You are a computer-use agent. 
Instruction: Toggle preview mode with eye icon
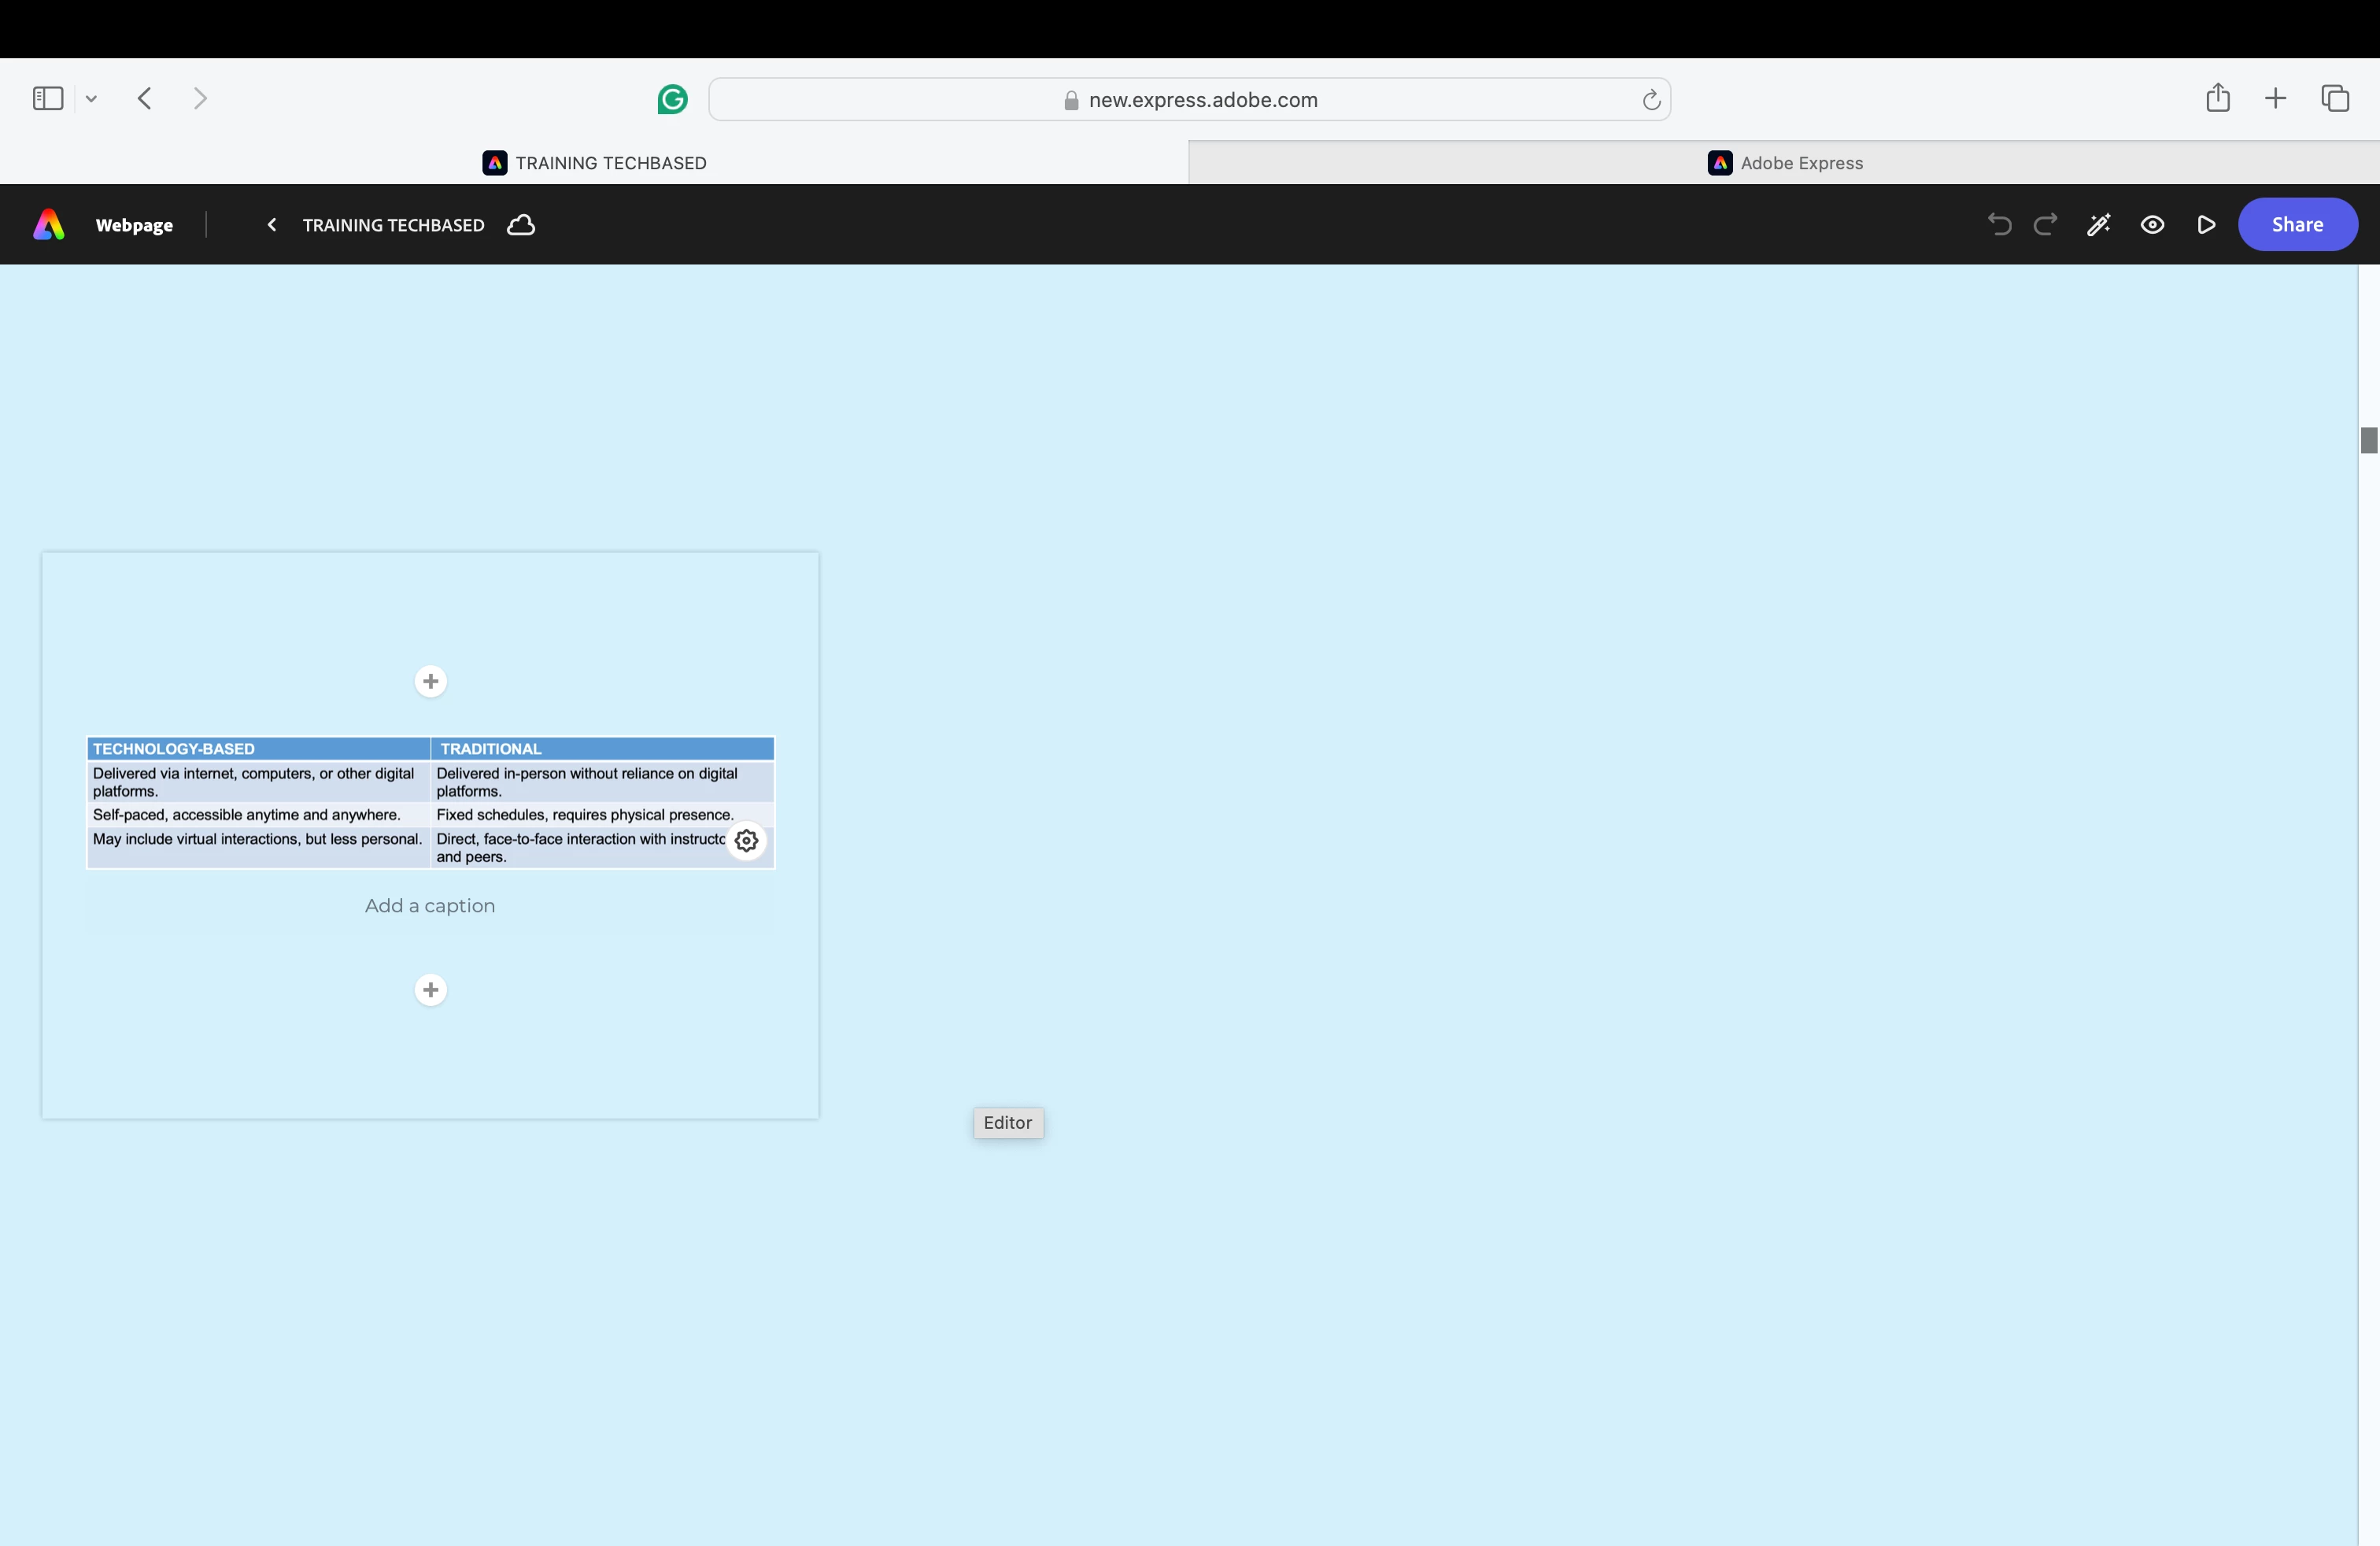2152,225
